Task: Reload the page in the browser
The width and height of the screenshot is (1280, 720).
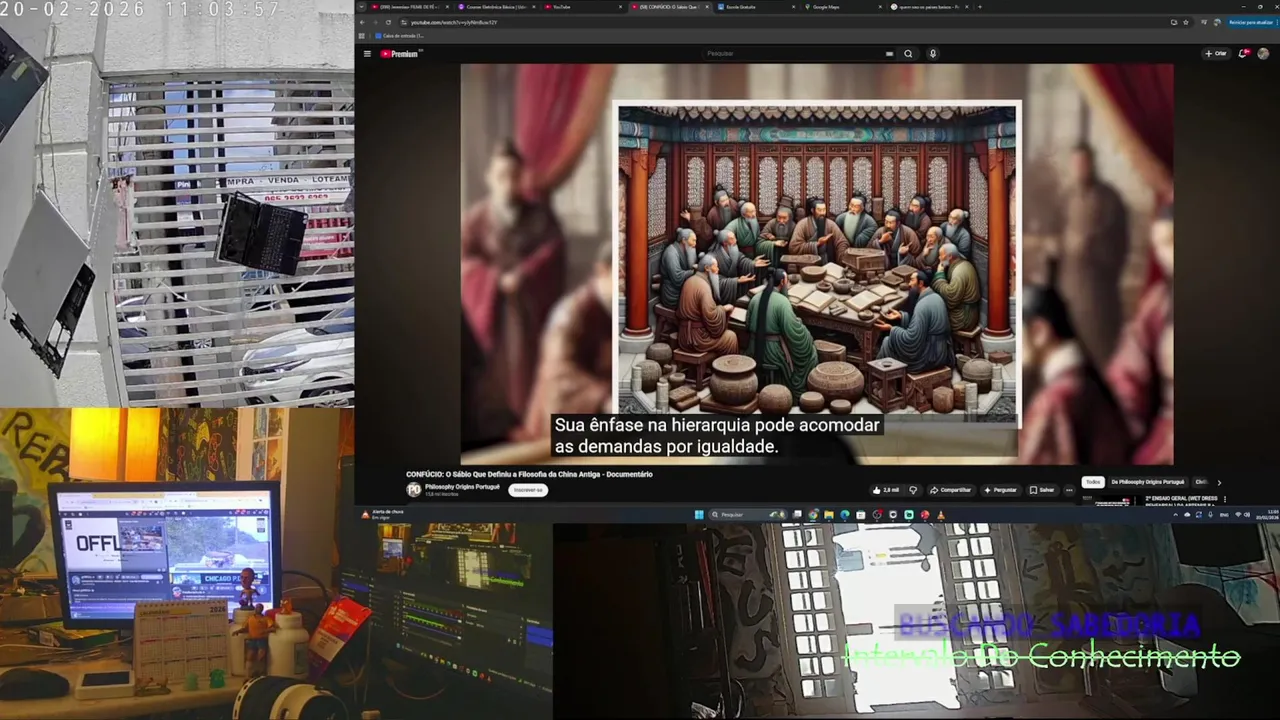Action: pos(389,22)
